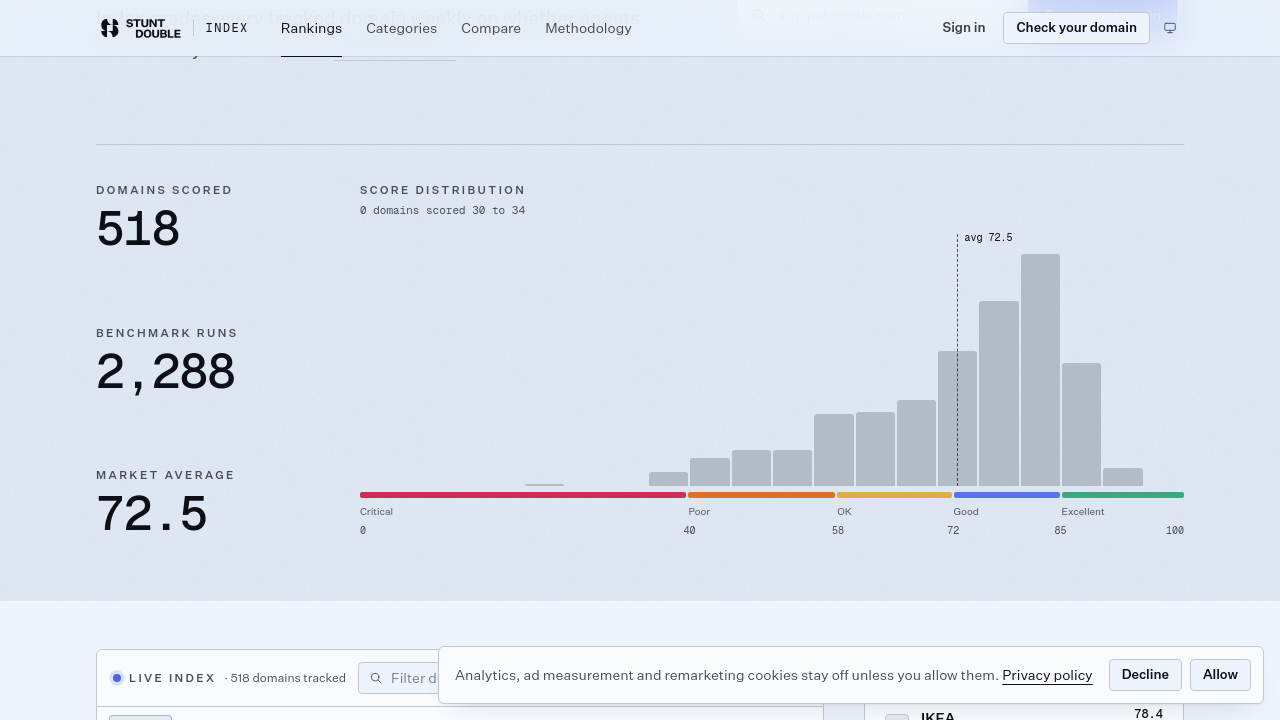Click the "SCORE DISTRIBUTION" heading

click(443, 190)
